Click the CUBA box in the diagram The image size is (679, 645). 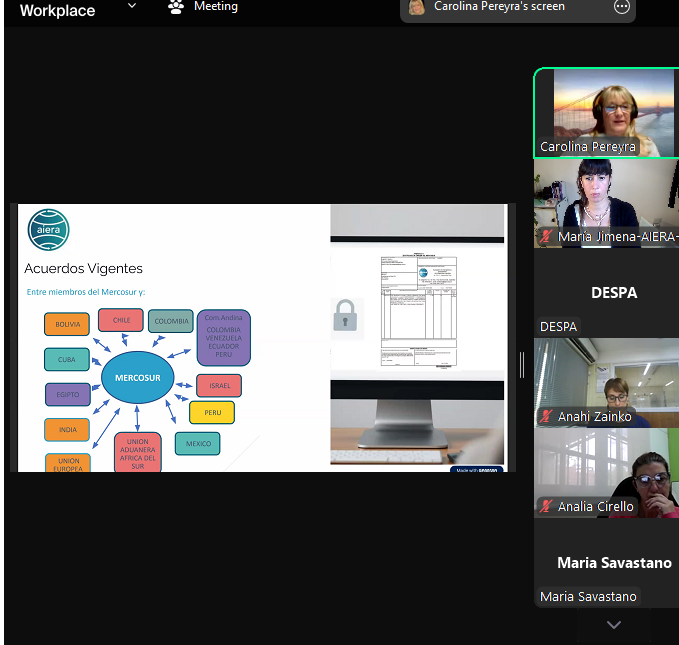click(x=67, y=360)
